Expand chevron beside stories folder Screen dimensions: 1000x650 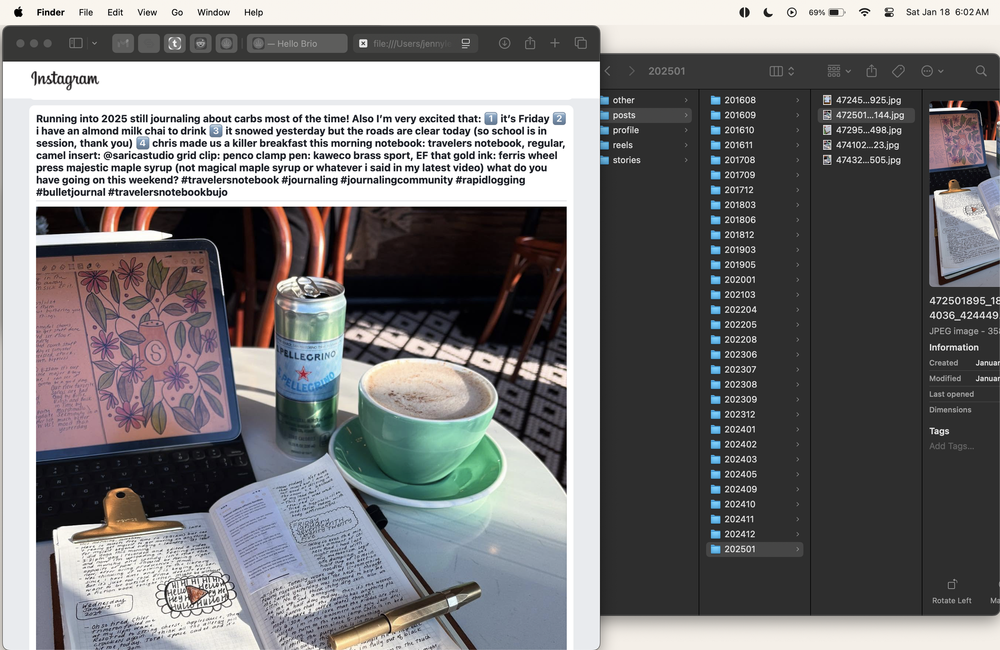click(x=686, y=160)
